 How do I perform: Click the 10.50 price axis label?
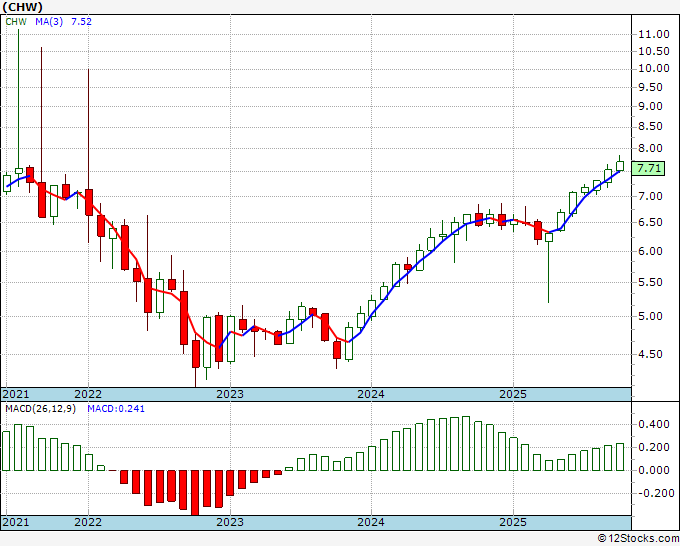(654, 51)
